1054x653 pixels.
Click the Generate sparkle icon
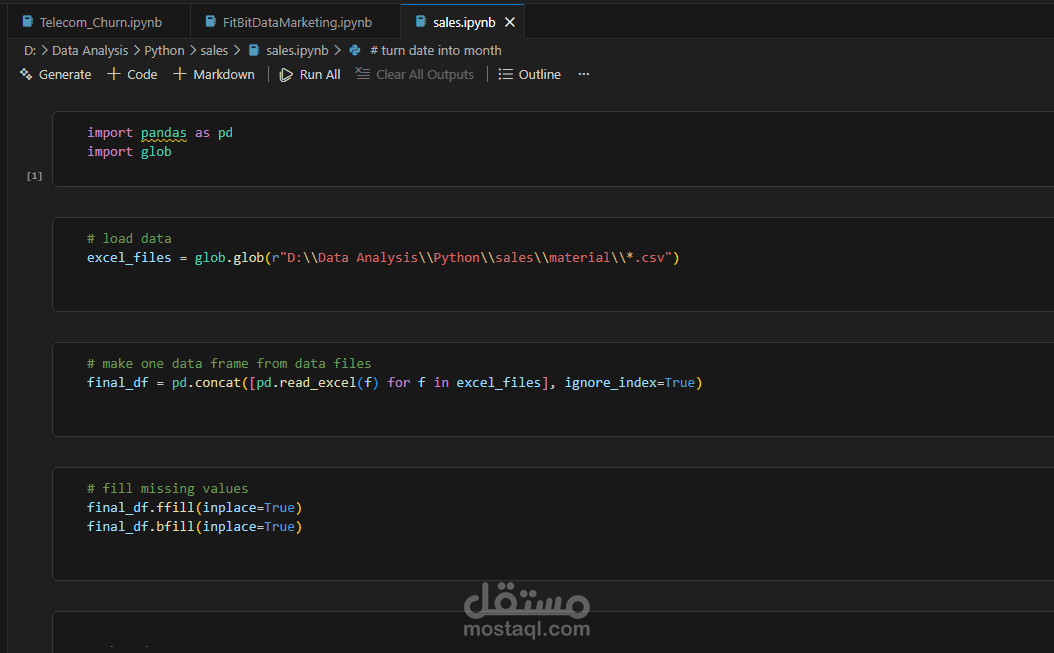pyautogui.click(x=26, y=74)
